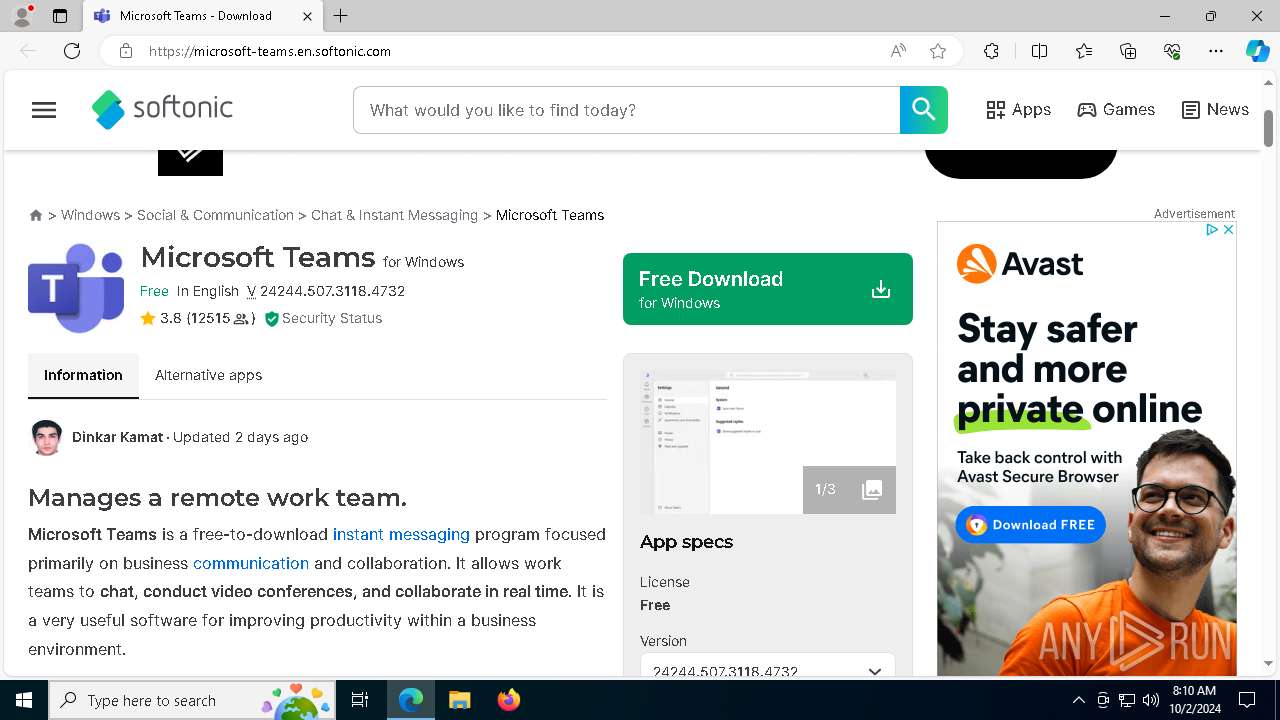1280x720 pixels.
Task: Click the AdChoices info icon
Action: pyautogui.click(x=1212, y=230)
